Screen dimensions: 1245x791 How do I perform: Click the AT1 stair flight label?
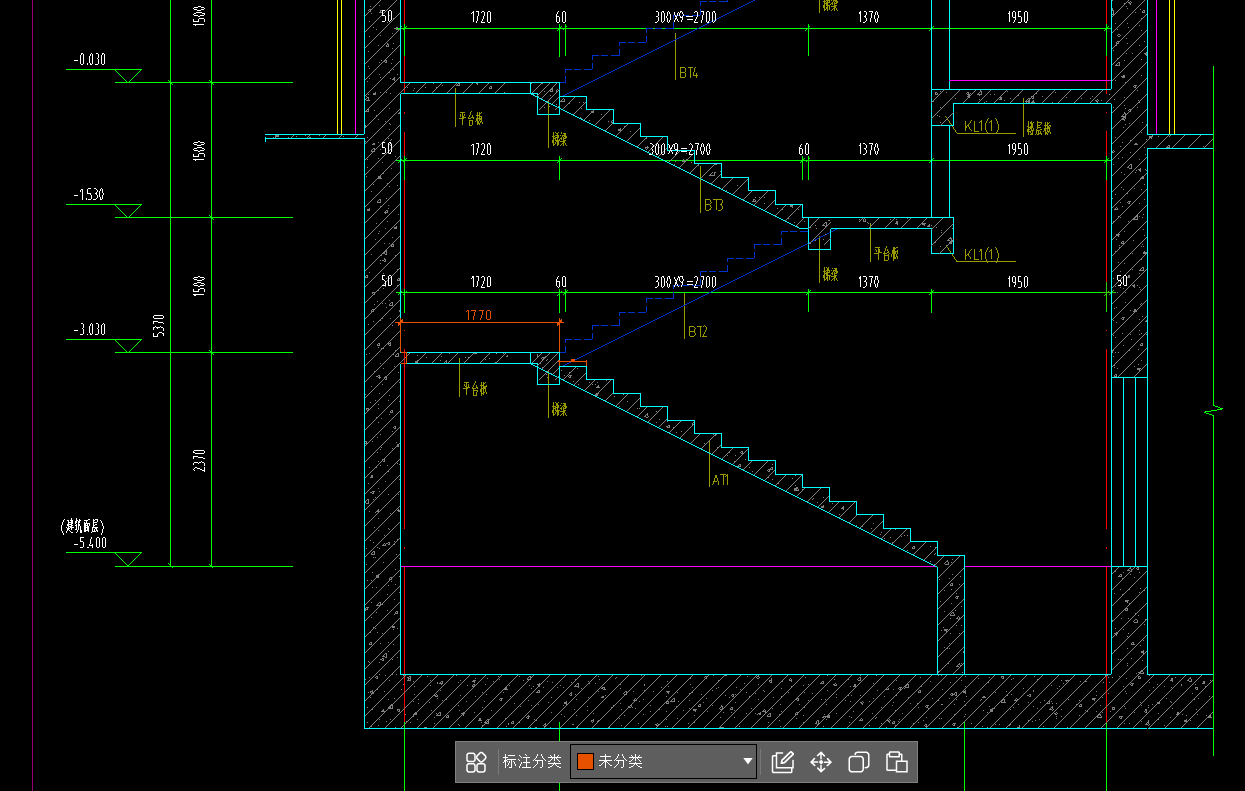720,480
